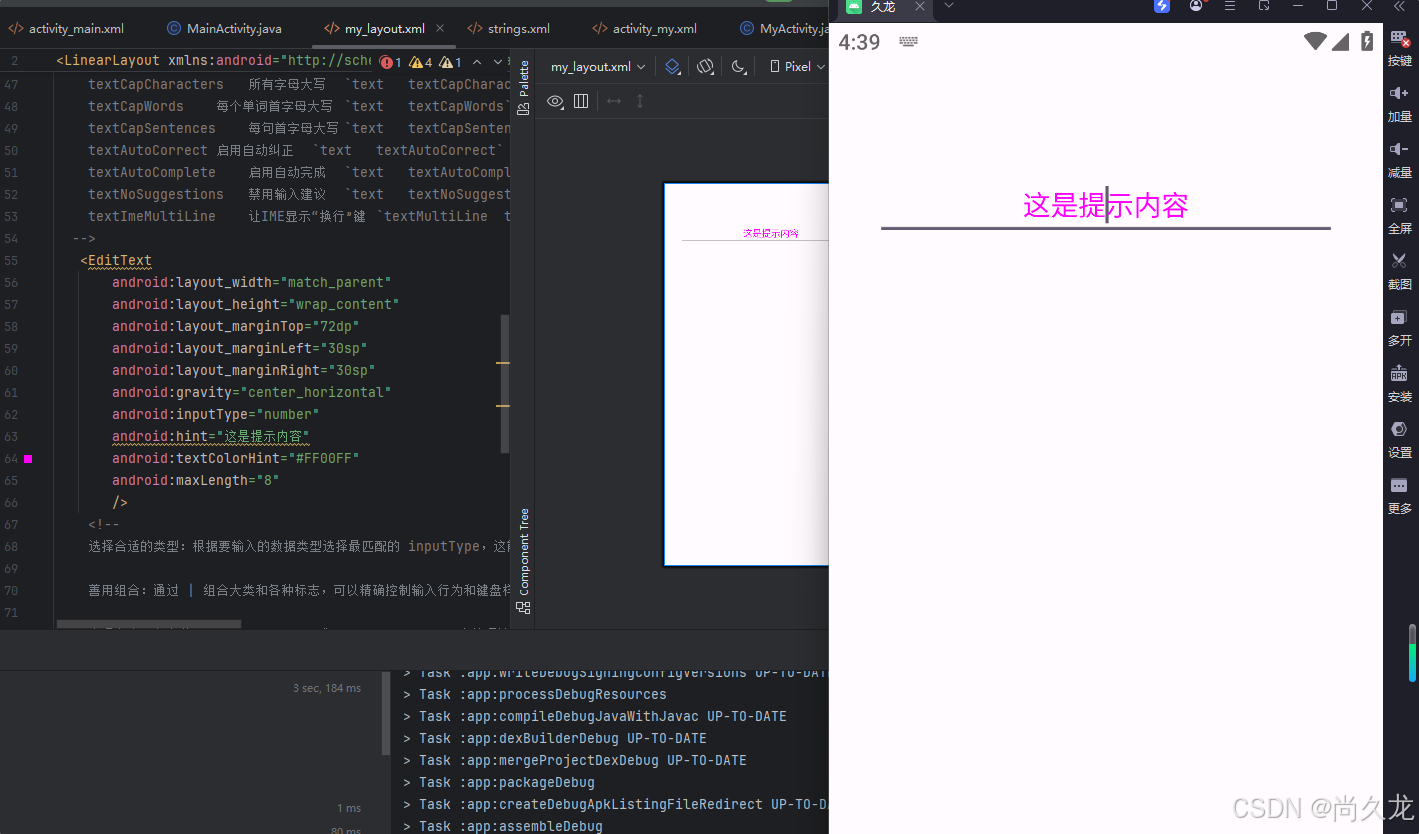Click the magenta color swatch in line 64 gutter

[x=28, y=459]
